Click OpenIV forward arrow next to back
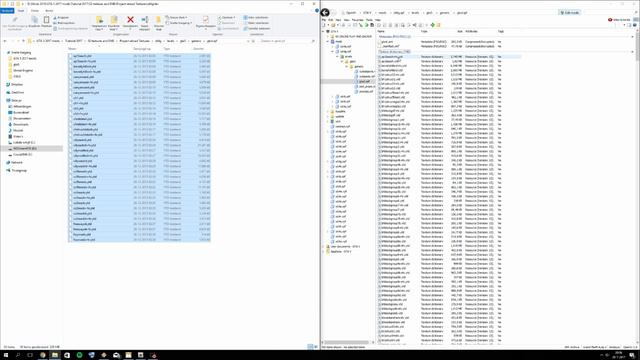 click(x=333, y=13)
